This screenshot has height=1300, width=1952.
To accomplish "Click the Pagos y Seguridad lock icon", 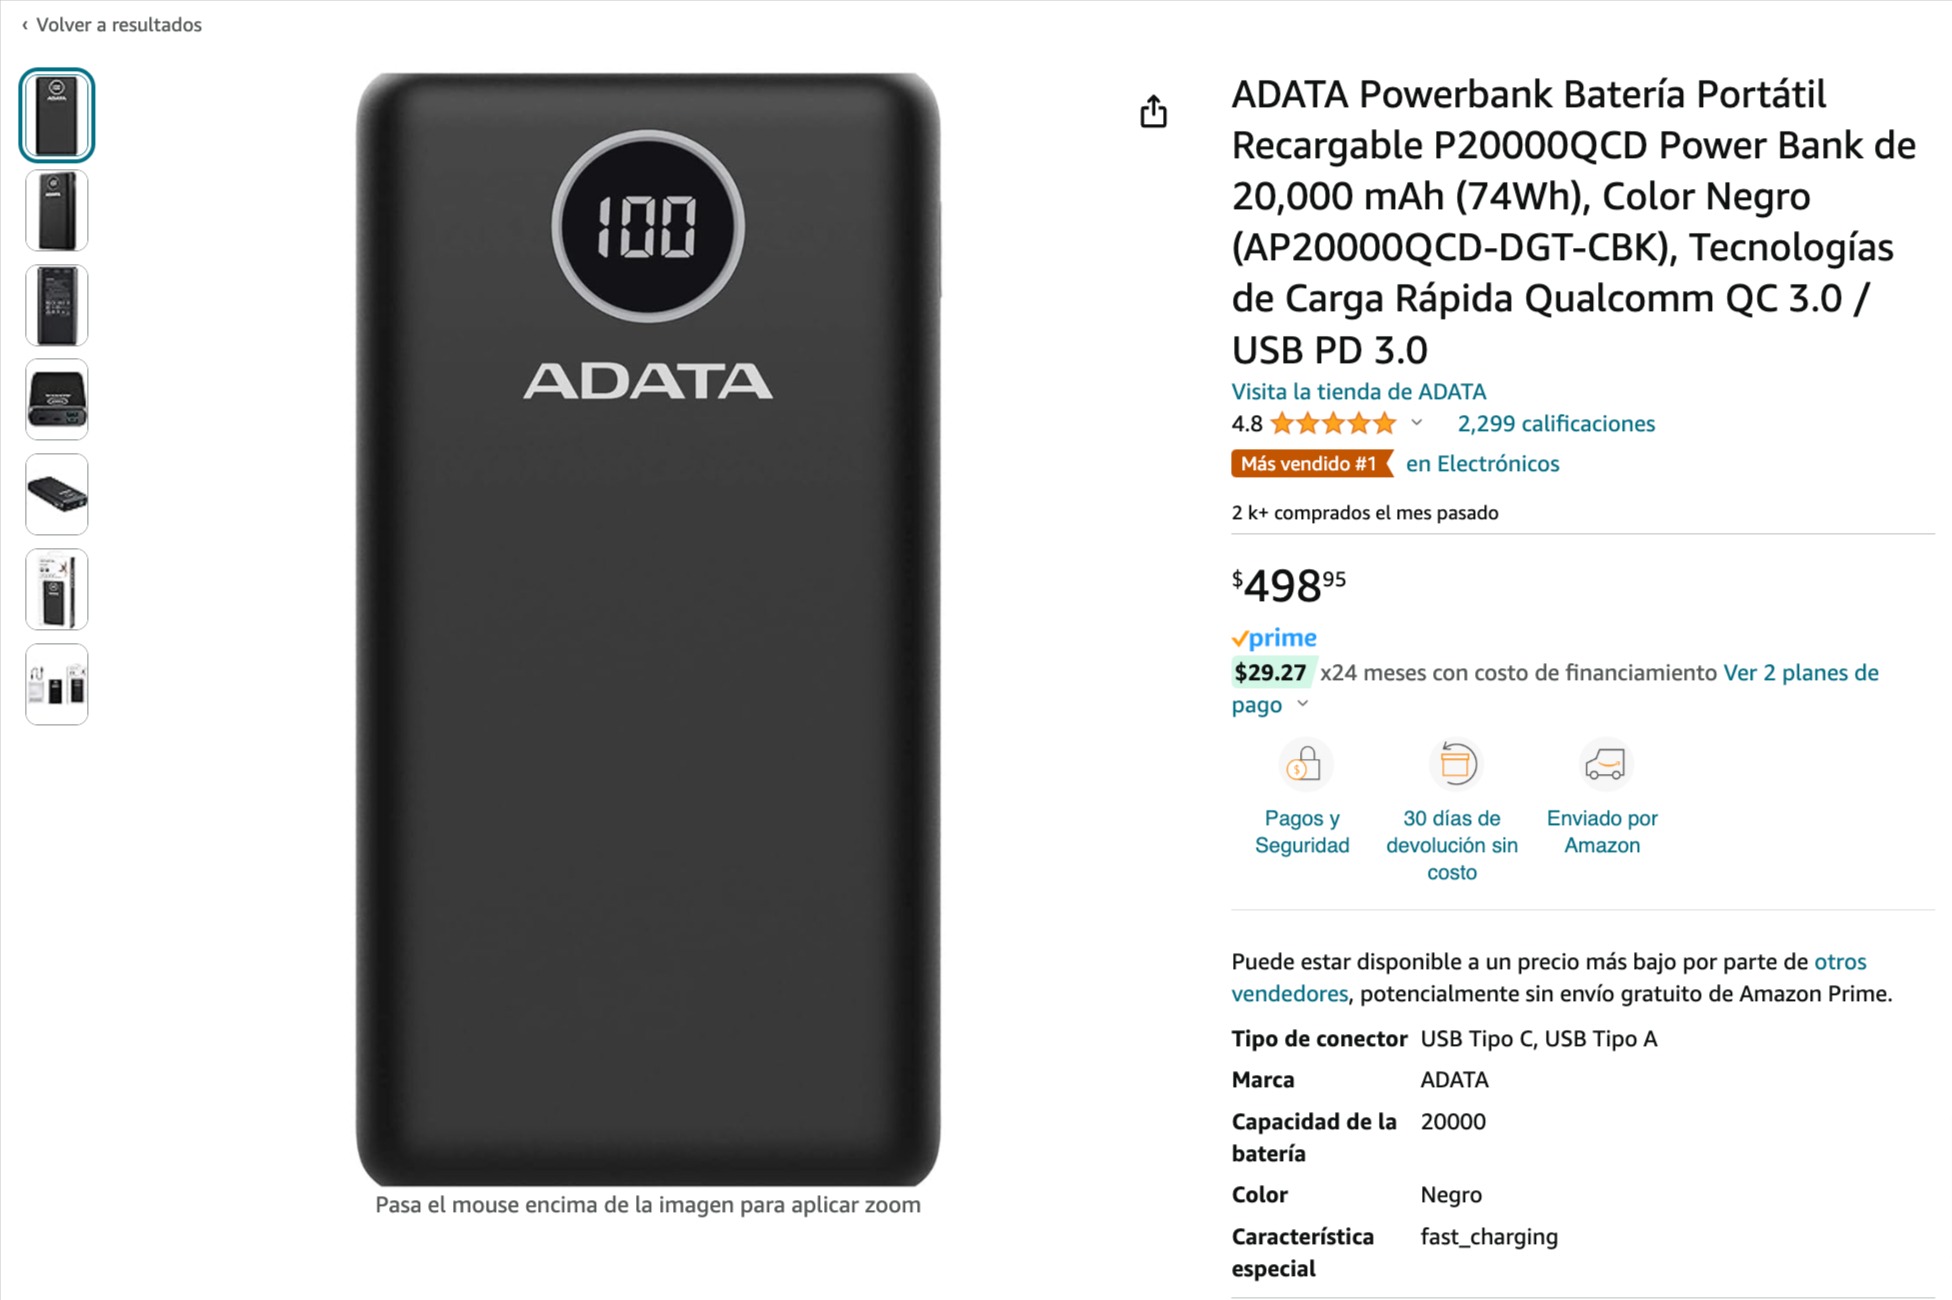I will pos(1303,765).
